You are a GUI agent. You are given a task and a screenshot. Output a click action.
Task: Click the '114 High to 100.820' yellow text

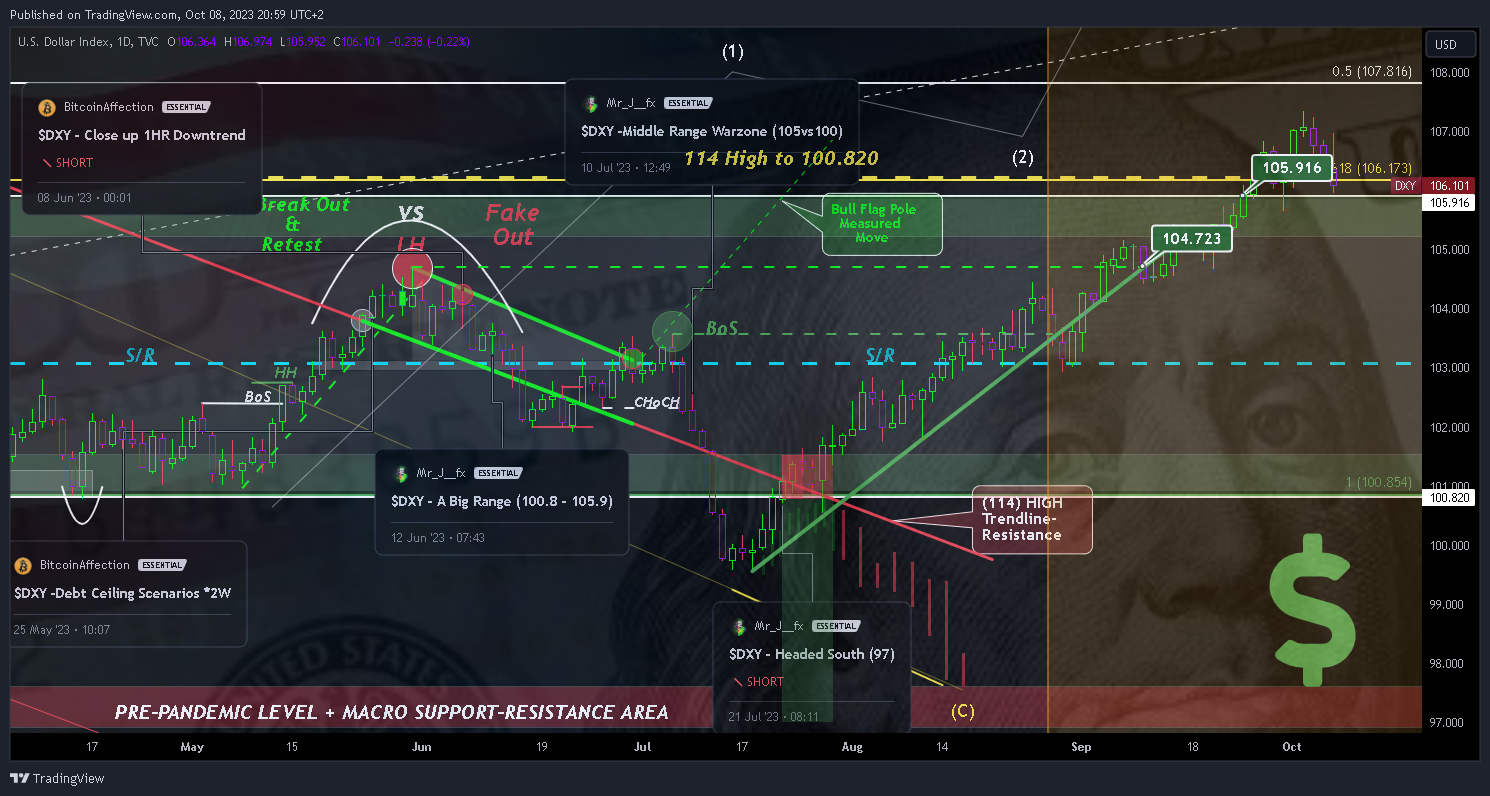[781, 158]
